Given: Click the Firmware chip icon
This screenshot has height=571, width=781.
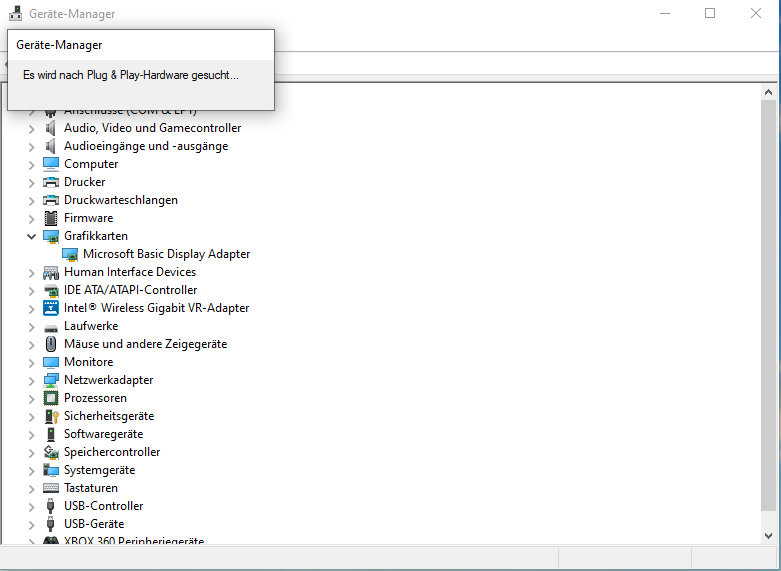Looking at the screenshot, I should 51,218.
